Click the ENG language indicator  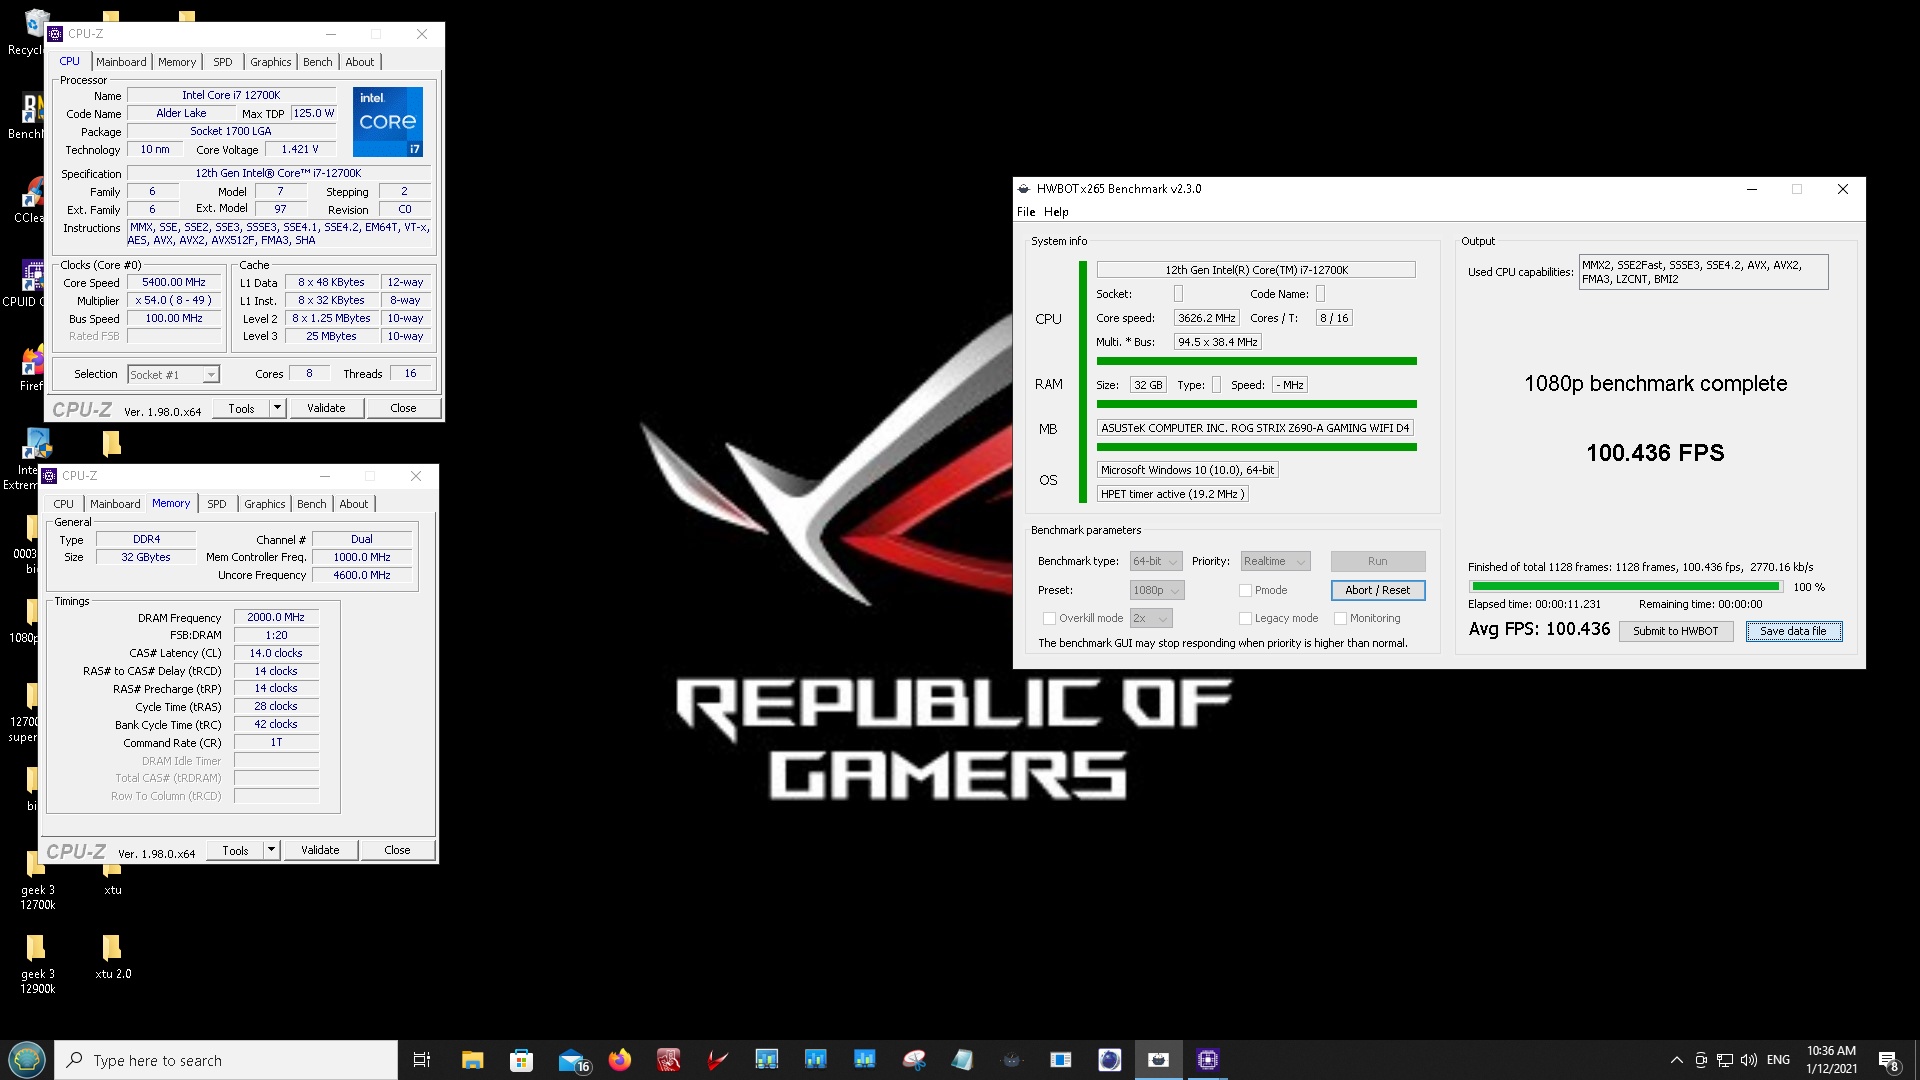click(1778, 1060)
